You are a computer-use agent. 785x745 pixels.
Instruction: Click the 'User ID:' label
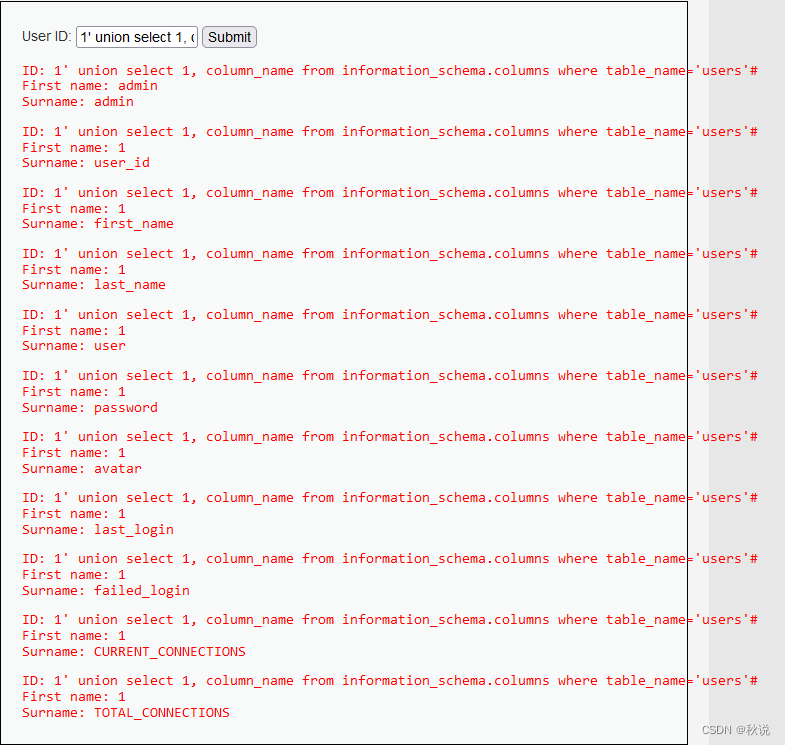(47, 37)
